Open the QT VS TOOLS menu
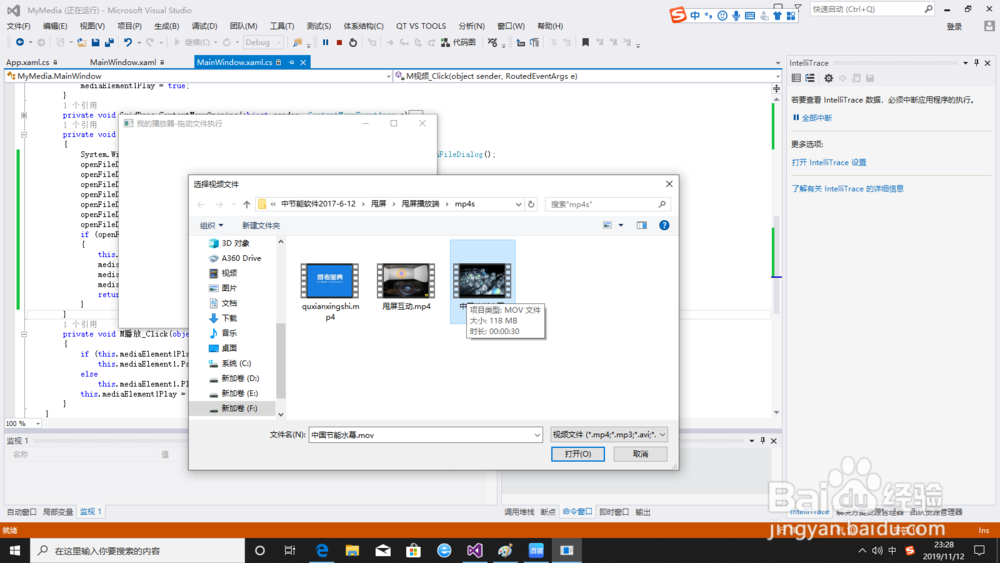Viewport: 1000px width, 563px height. pyautogui.click(x=421, y=26)
